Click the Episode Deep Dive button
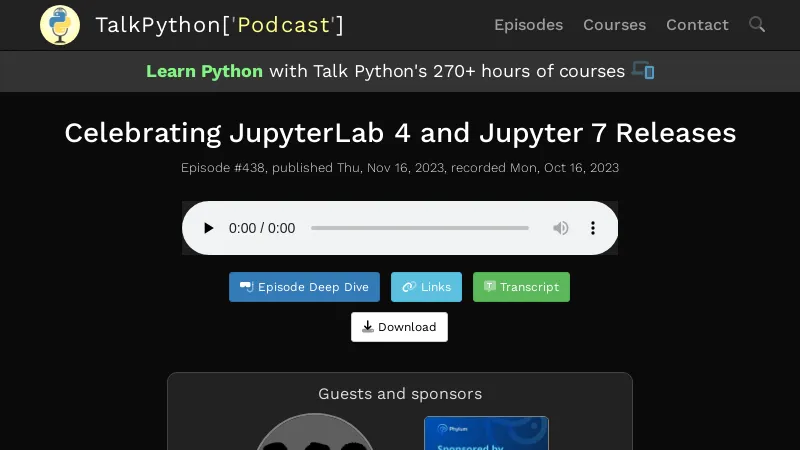Image resolution: width=800 pixels, height=450 pixels. [x=304, y=287]
